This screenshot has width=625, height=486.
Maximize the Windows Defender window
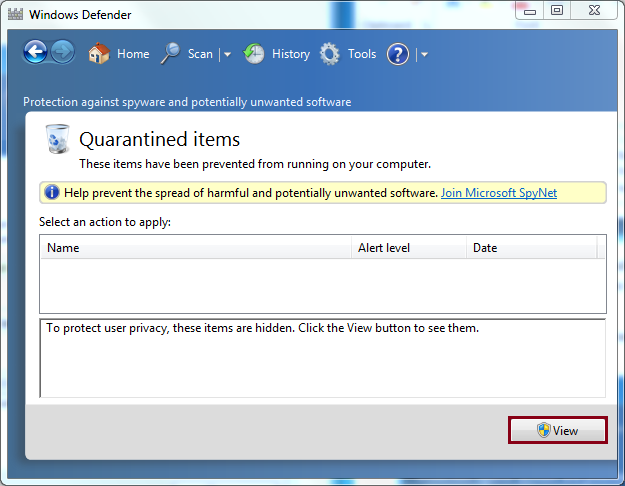pyautogui.click(x=557, y=10)
